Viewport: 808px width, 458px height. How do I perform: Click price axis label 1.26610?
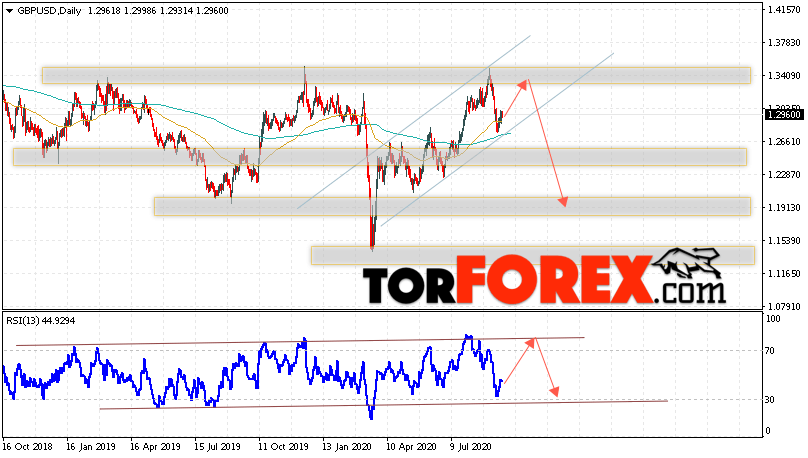point(784,142)
